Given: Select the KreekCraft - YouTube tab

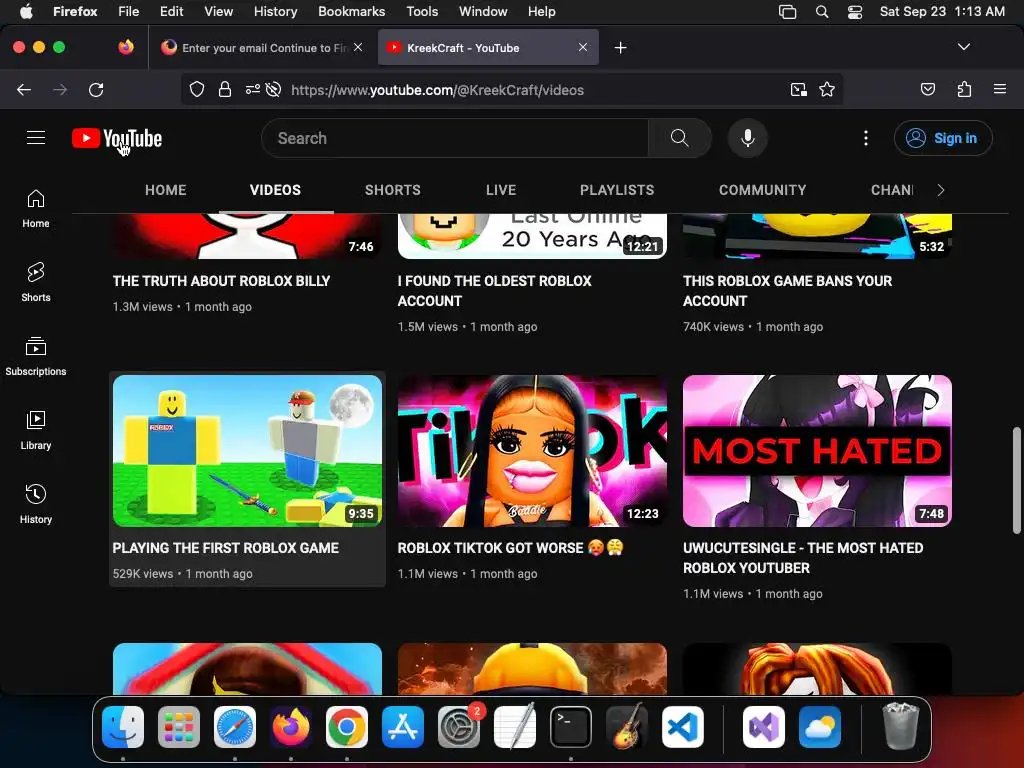Looking at the screenshot, I should pyautogui.click(x=480, y=48).
